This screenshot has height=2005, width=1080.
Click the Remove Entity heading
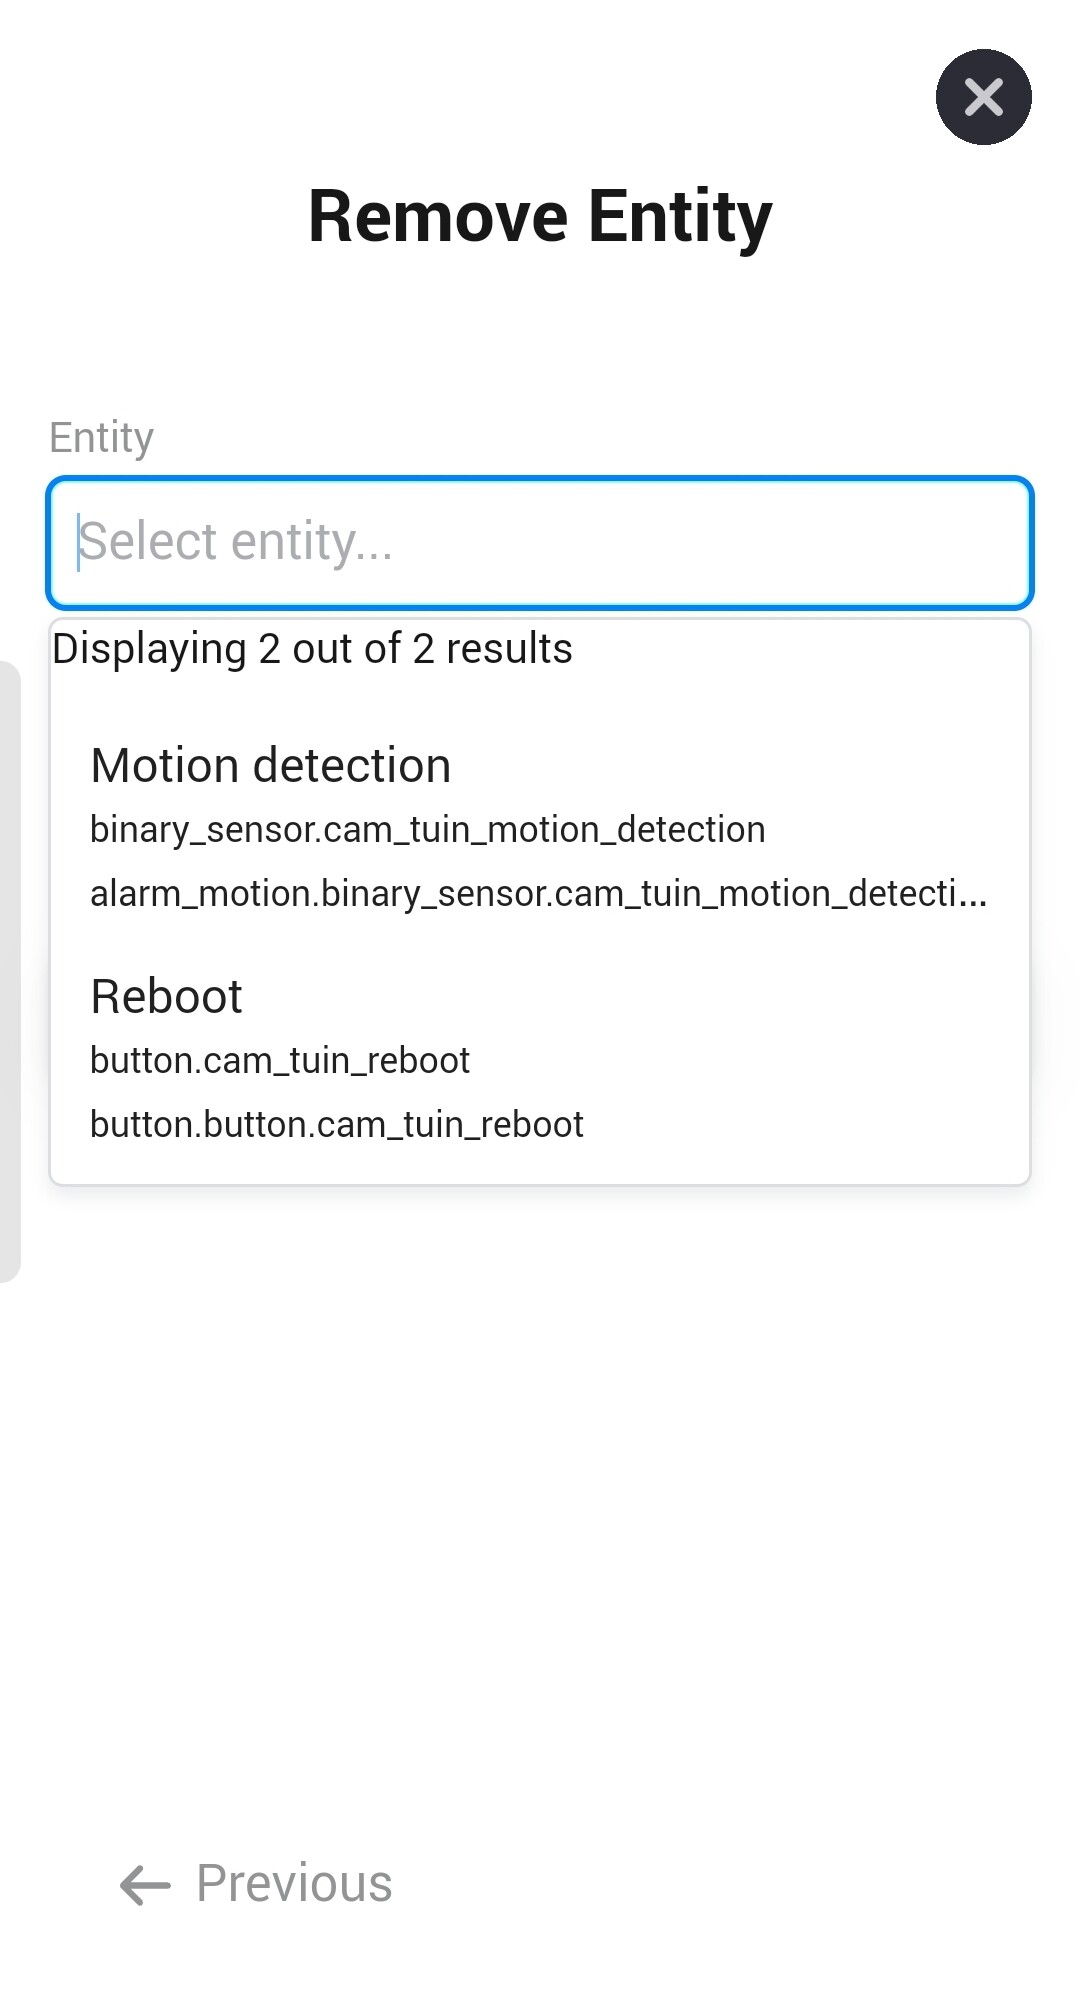540,216
